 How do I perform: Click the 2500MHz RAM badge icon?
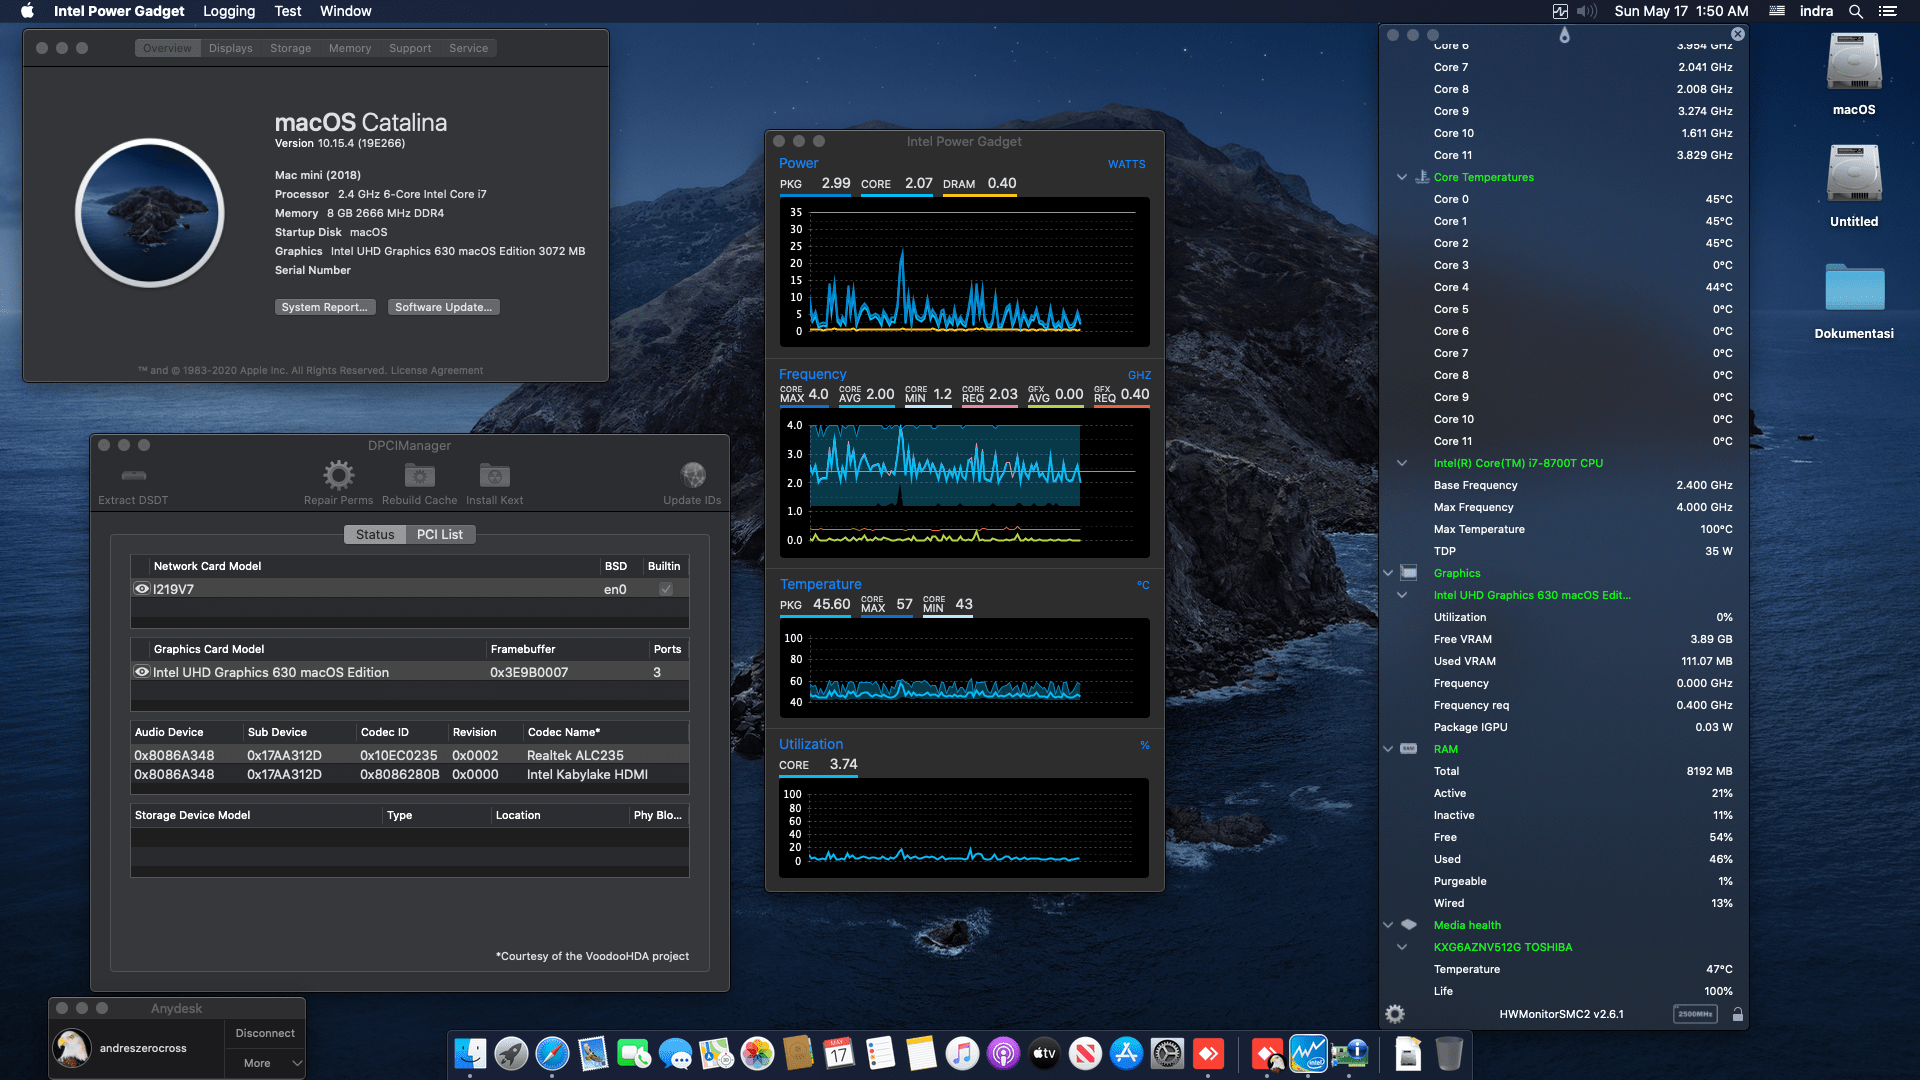pos(1695,1014)
